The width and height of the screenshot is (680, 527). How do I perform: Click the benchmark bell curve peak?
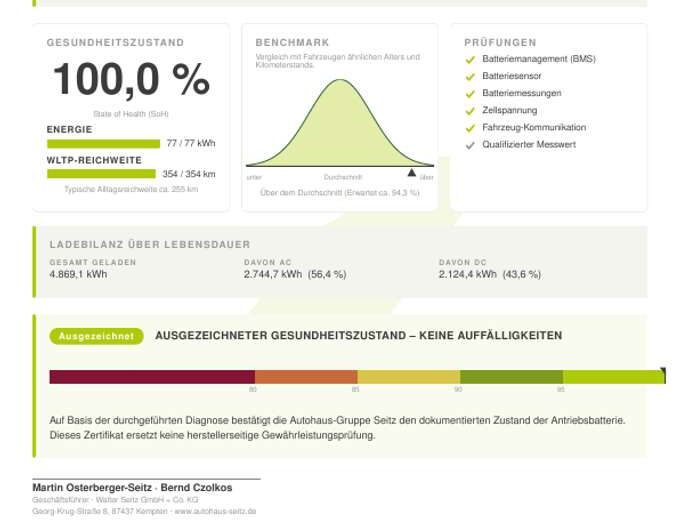[x=340, y=80]
